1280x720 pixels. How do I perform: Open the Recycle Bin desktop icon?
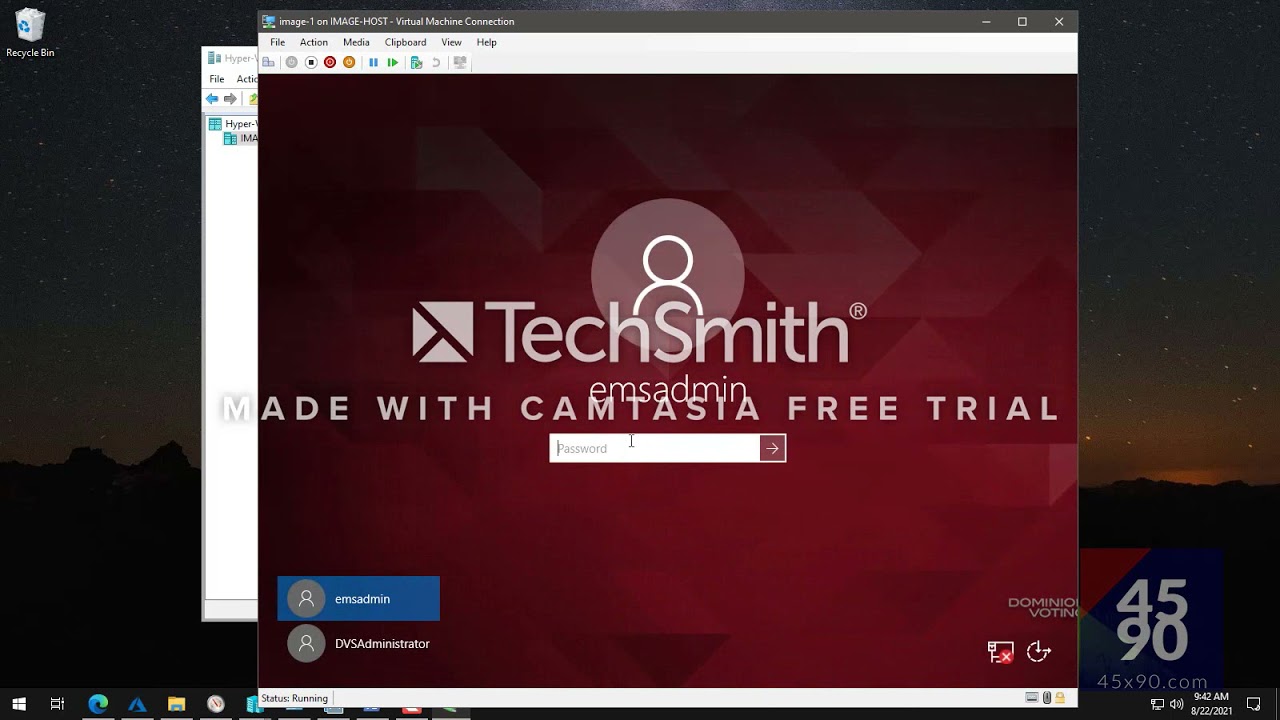point(30,33)
